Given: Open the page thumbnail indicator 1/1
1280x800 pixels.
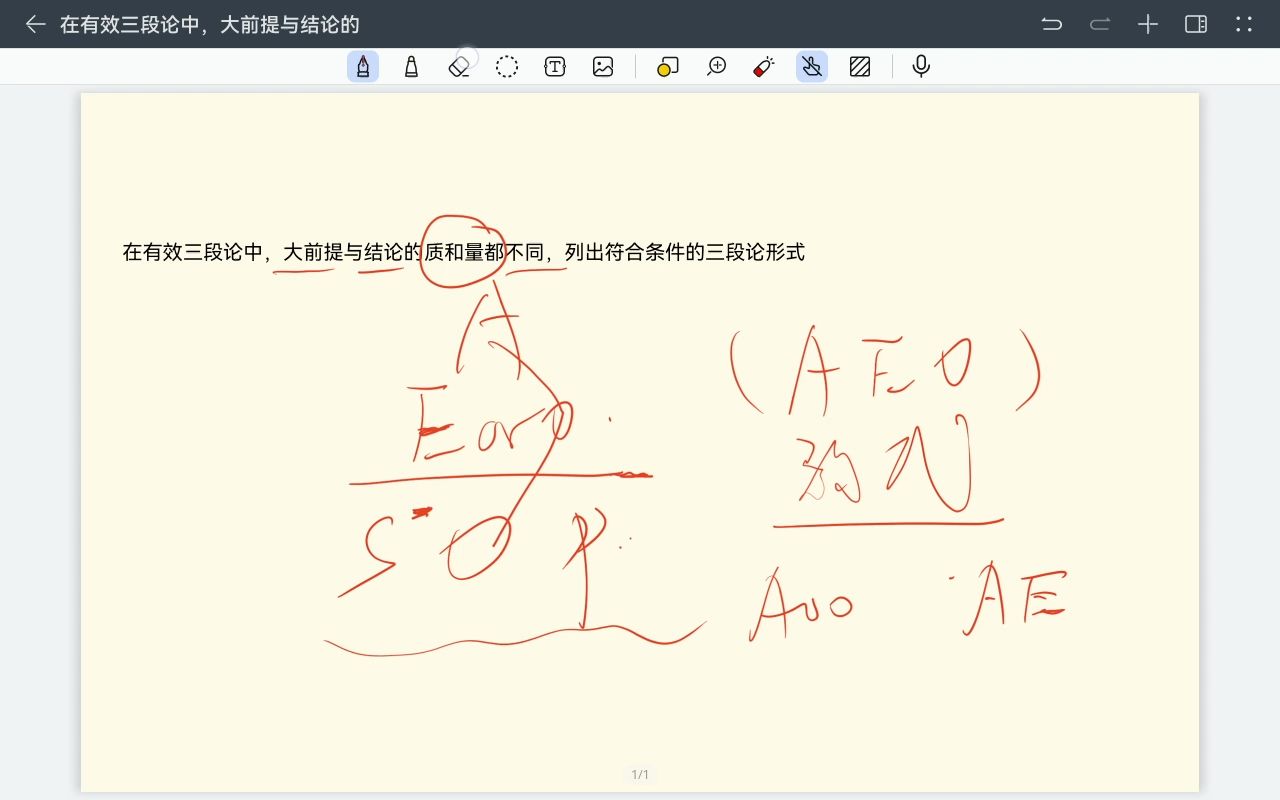Looking at the screenshot, I should pos(640,773).
